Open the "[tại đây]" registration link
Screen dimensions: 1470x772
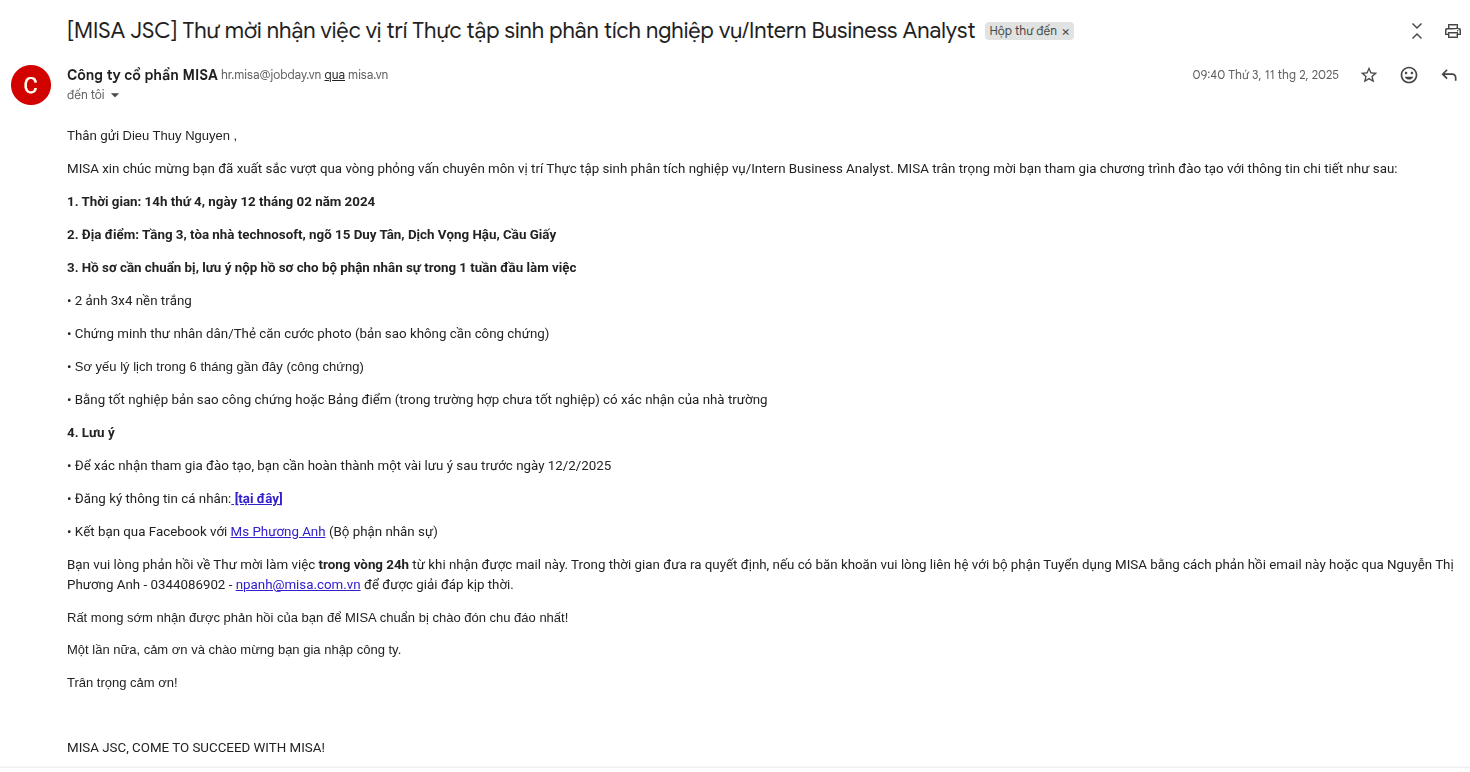[258, 498]
